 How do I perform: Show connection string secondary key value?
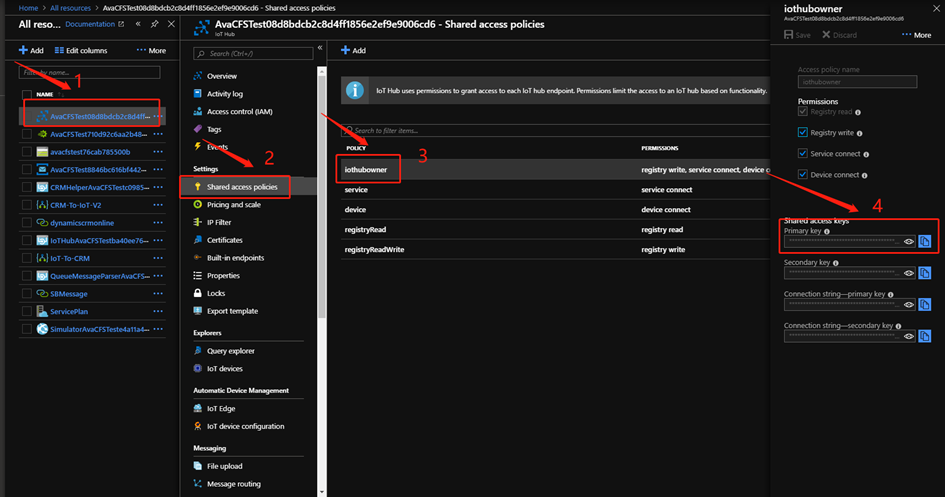pos(908,336)
